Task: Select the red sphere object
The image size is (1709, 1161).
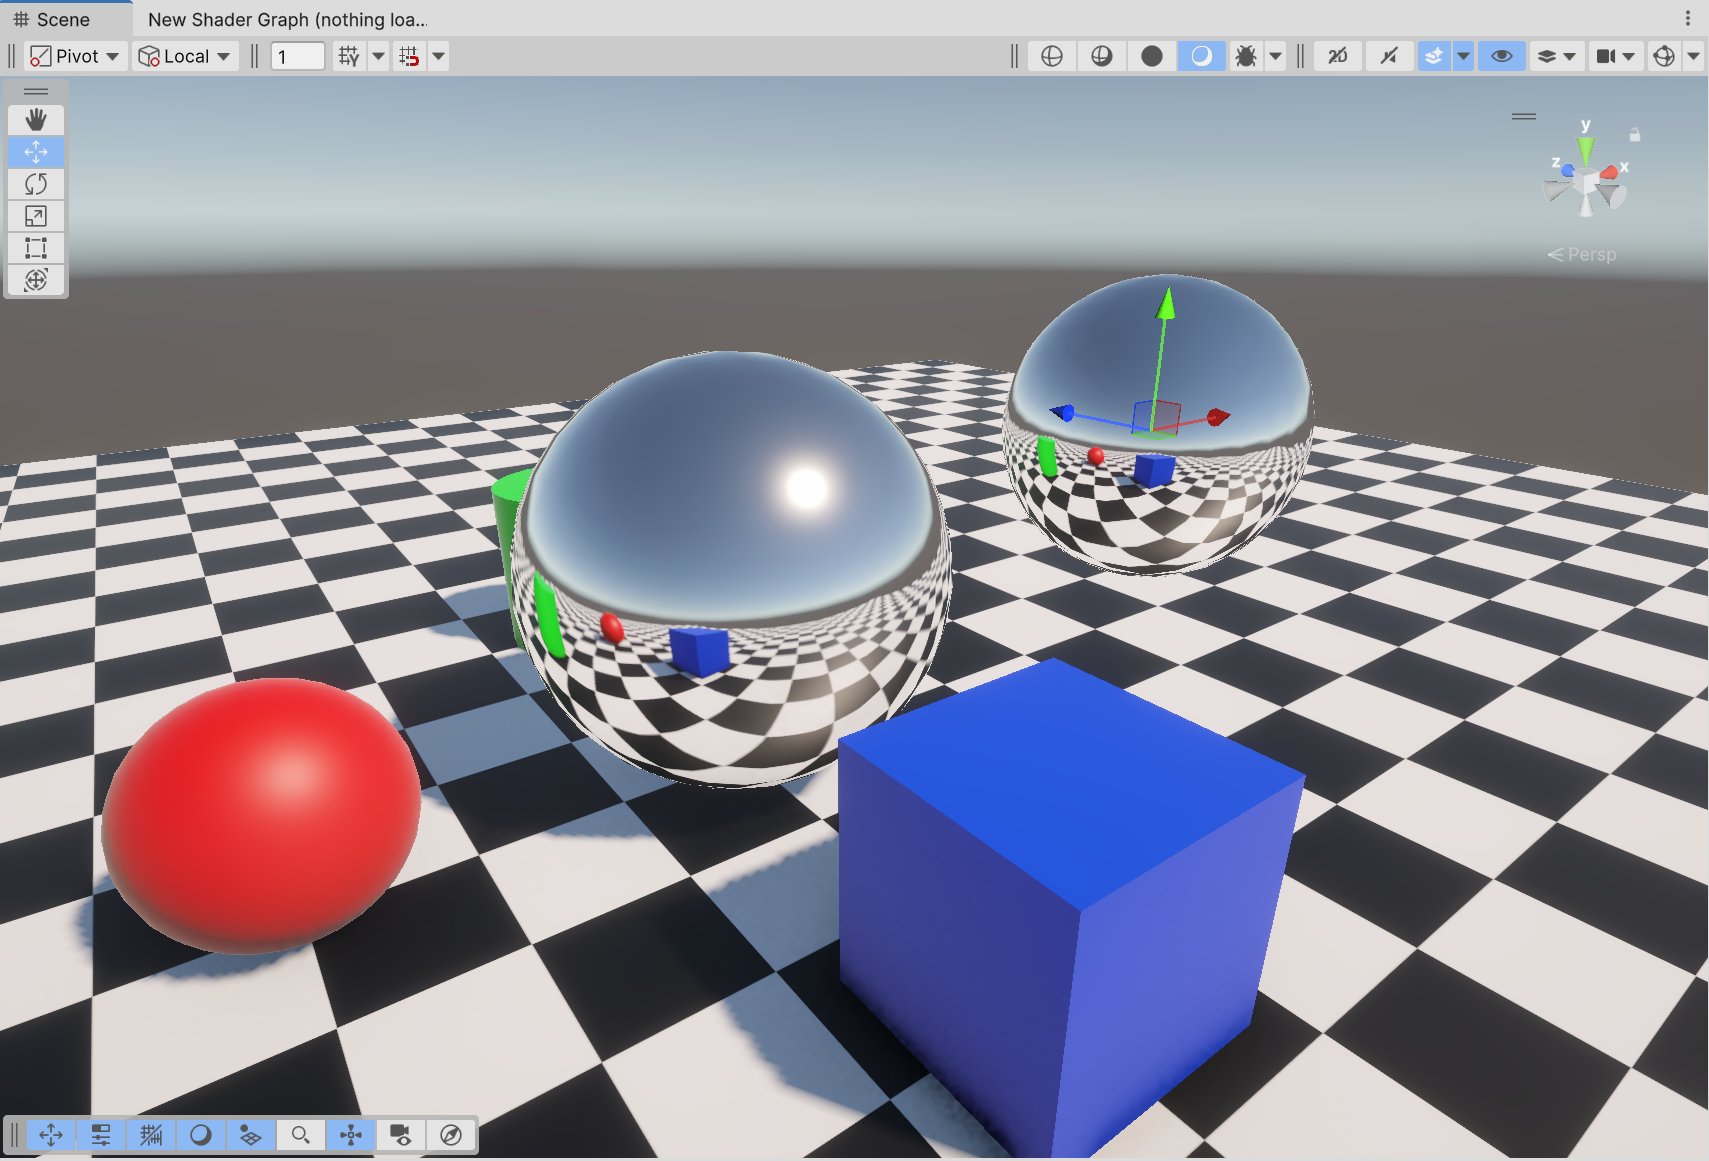Action: coord(262,815)
